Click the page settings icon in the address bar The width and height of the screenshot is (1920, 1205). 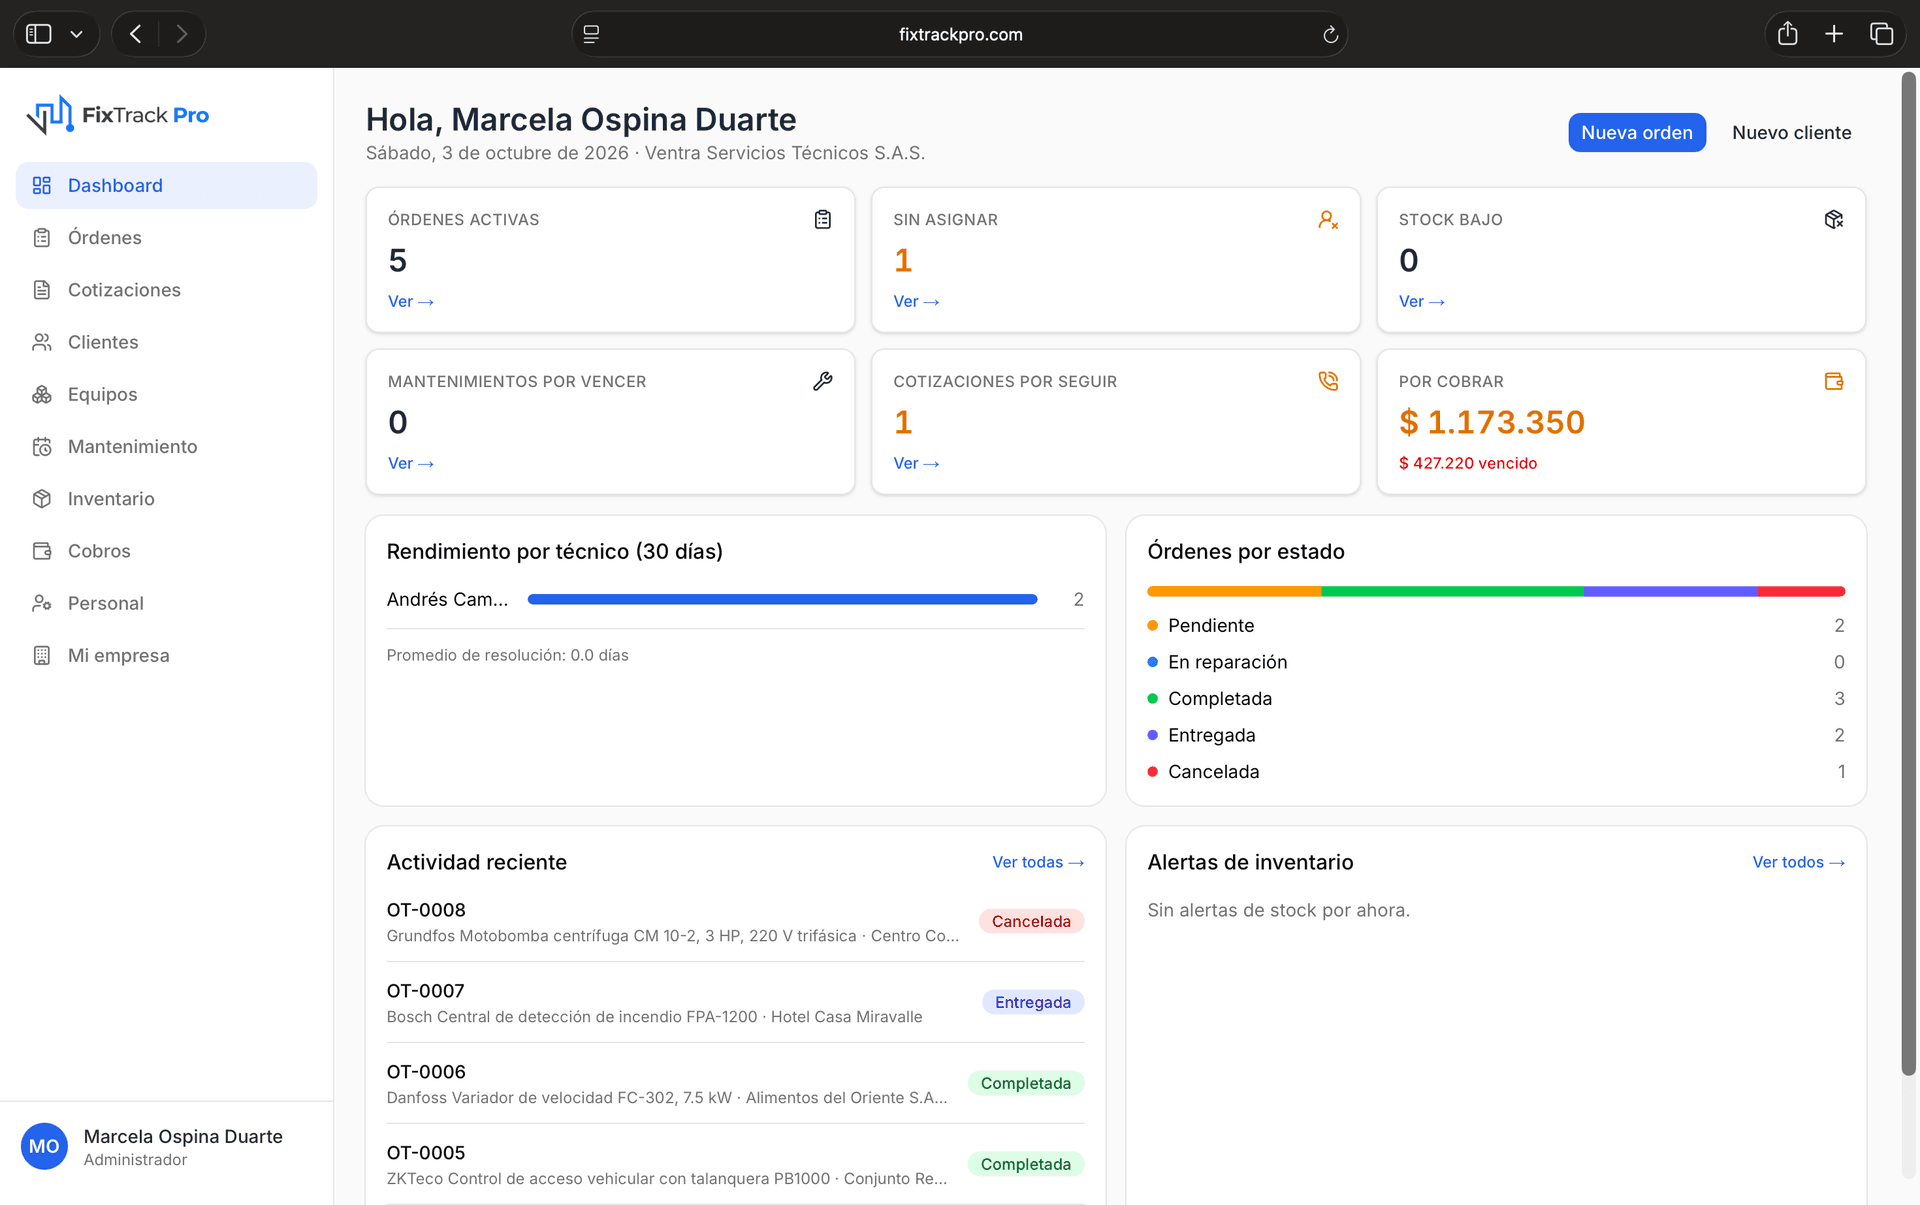591,34
